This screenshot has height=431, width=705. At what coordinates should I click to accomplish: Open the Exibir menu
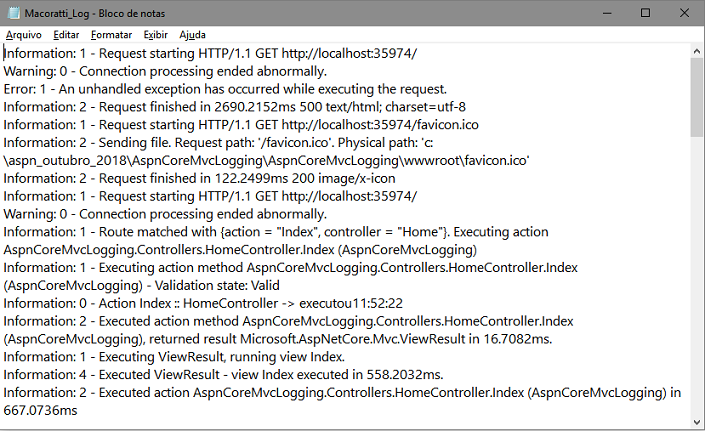tap(156, 35)
